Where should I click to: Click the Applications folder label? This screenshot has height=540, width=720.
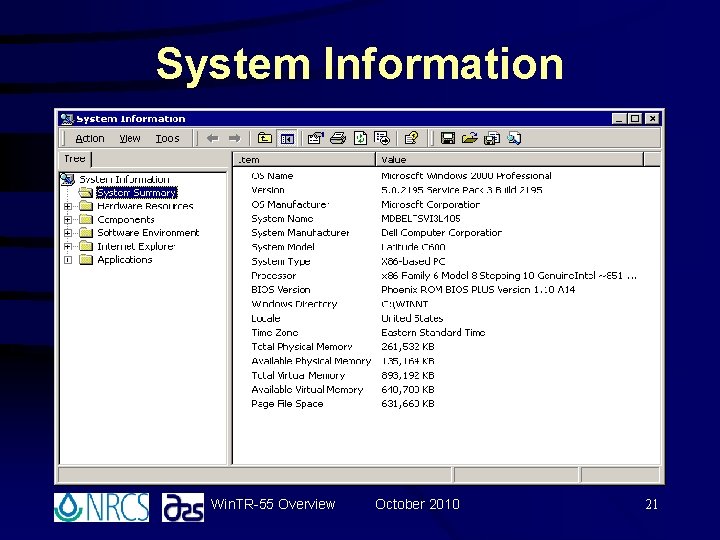125,259
